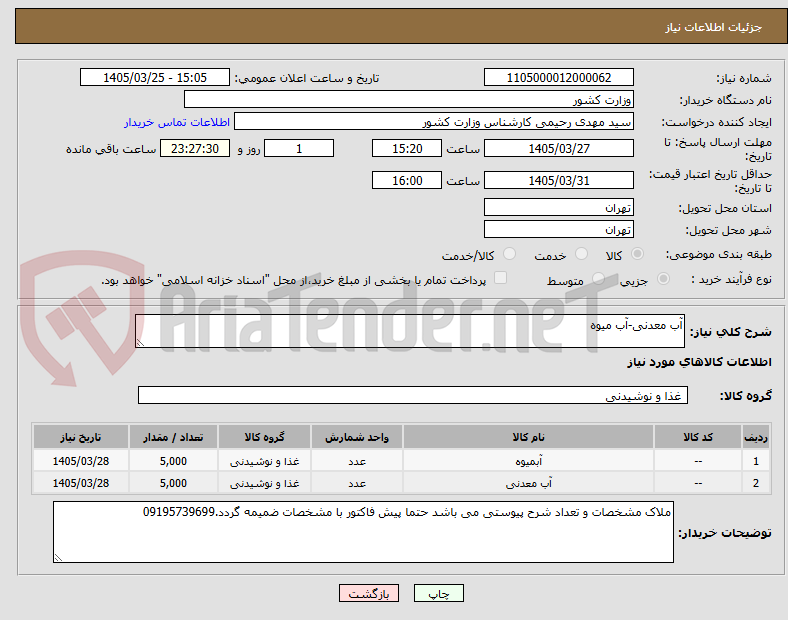This screenshot has width=788, height=620.
Task: Click the resize handle of شرح کلی نیاز box
Action: click(140, 342)
